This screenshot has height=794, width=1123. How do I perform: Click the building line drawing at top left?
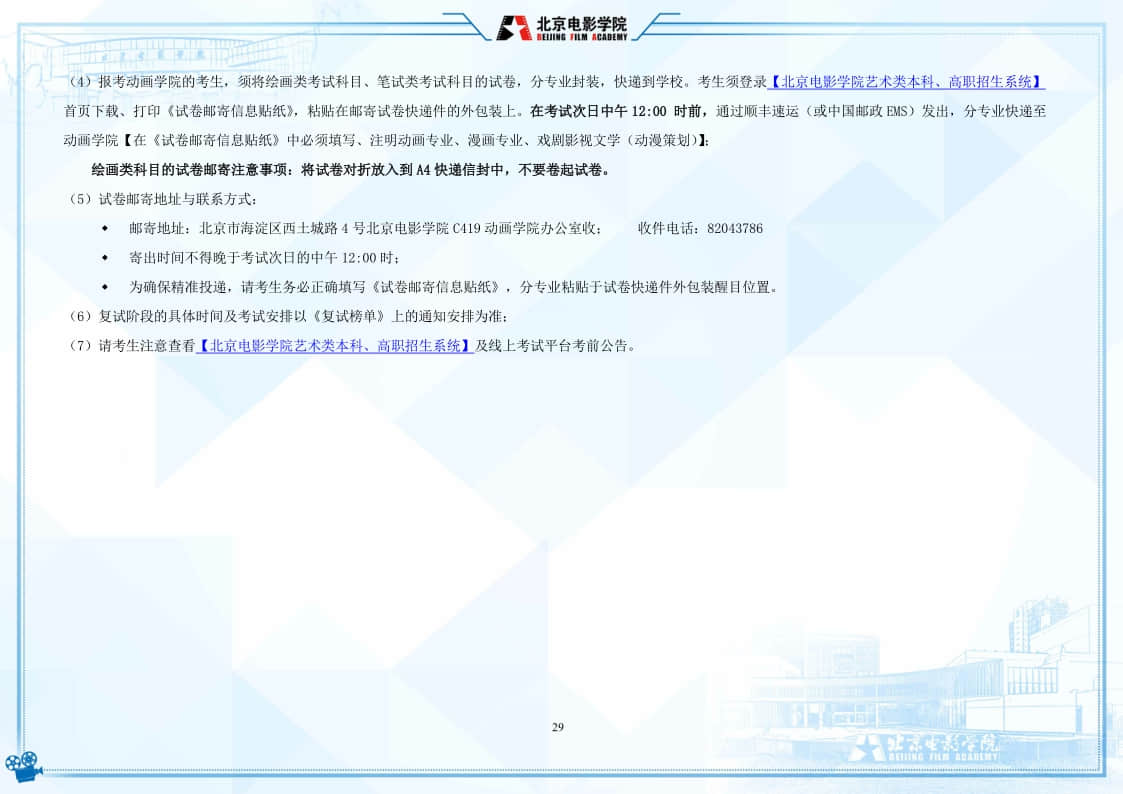tap(100, 55)
